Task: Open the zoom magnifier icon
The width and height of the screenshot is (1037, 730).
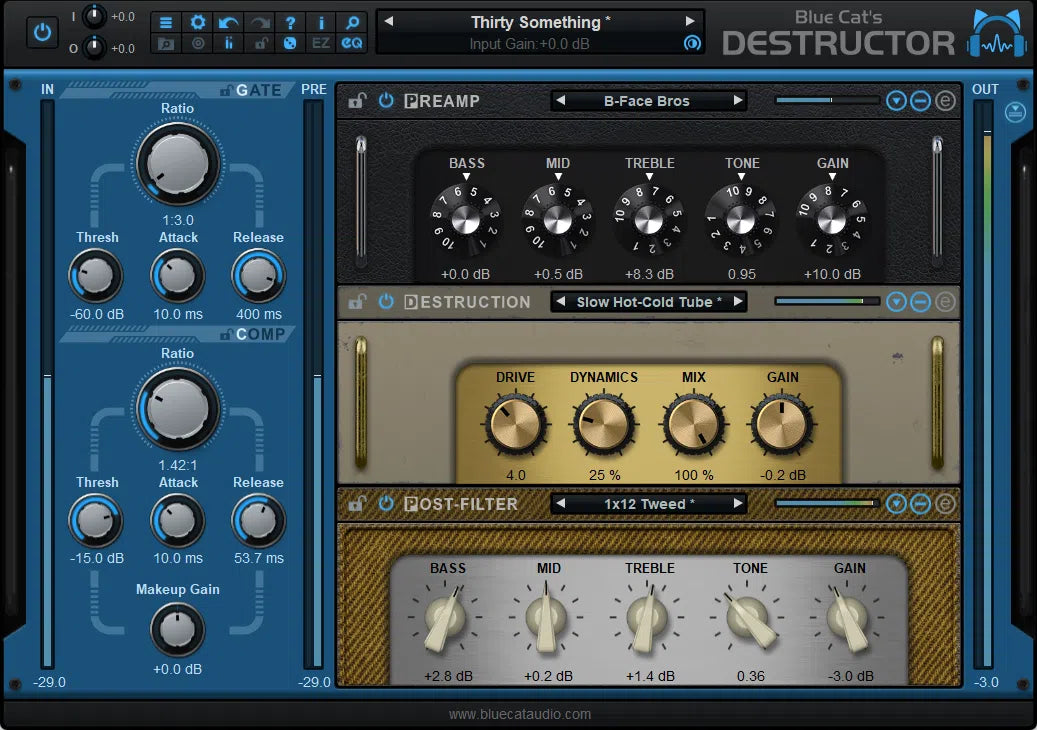Action: pyautogui.click(x=352, y=23)
